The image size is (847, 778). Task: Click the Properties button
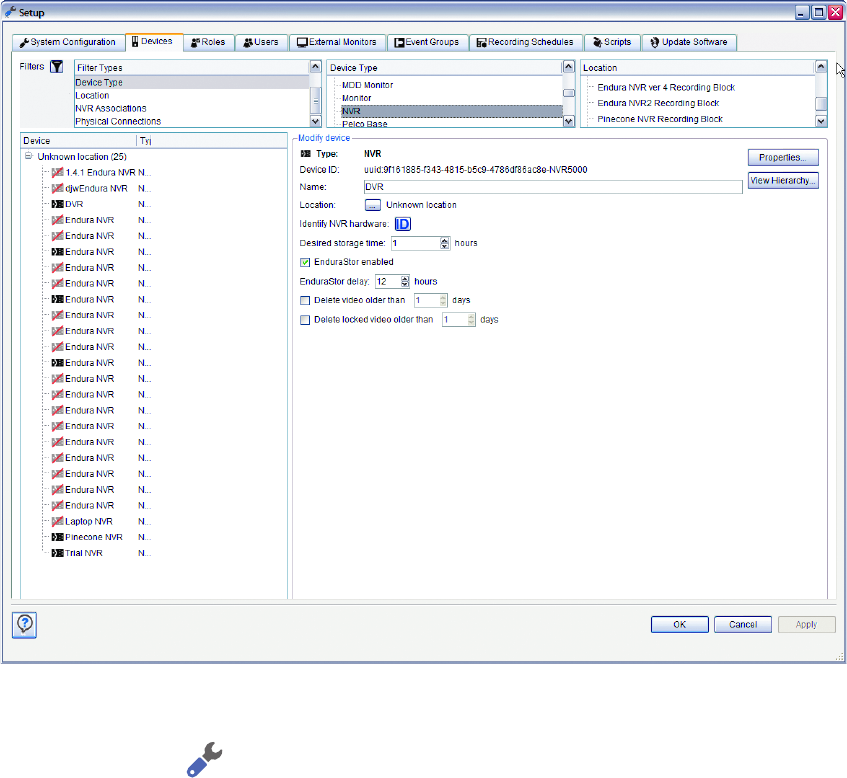click(783, 158)
